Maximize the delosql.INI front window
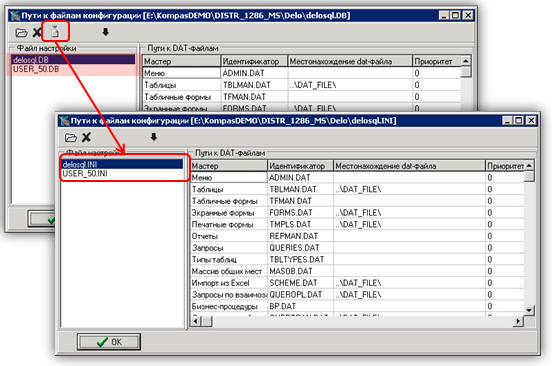 tap(519, 121)
